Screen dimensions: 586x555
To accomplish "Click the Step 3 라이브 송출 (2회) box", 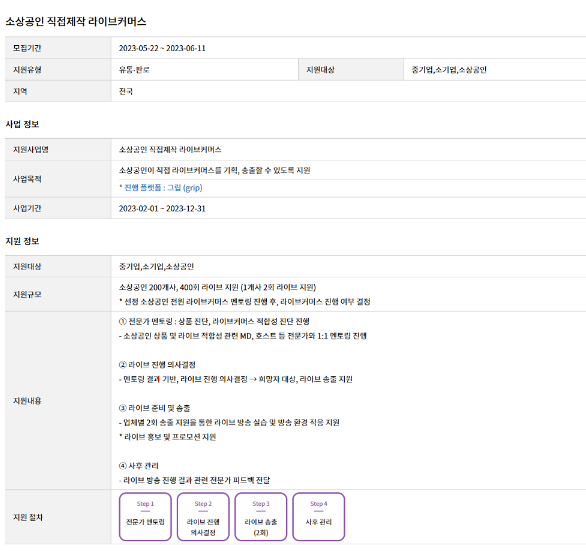I will pos(261,517).
